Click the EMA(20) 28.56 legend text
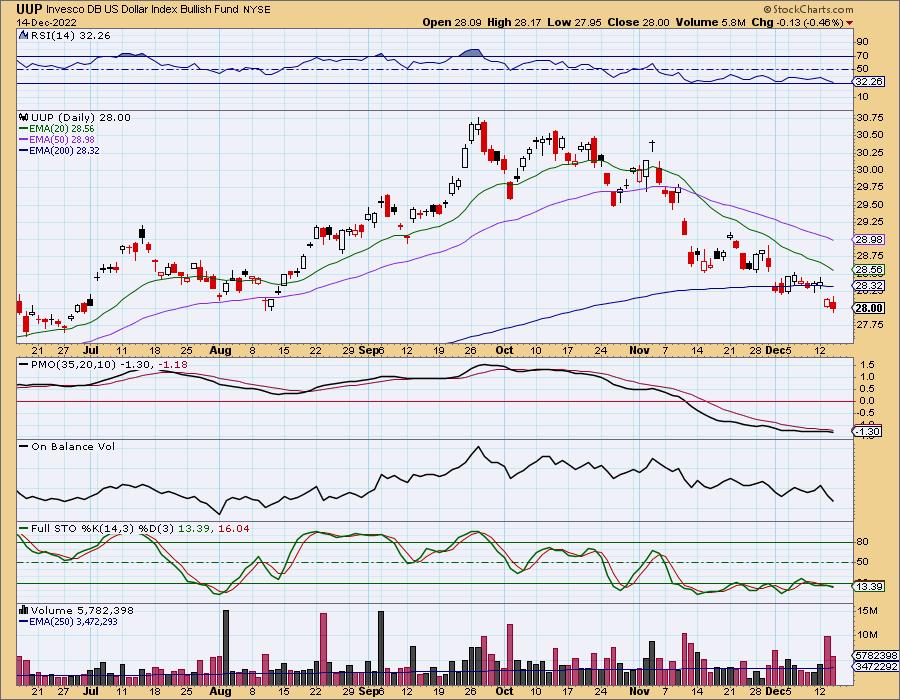 tap(62, 129)
